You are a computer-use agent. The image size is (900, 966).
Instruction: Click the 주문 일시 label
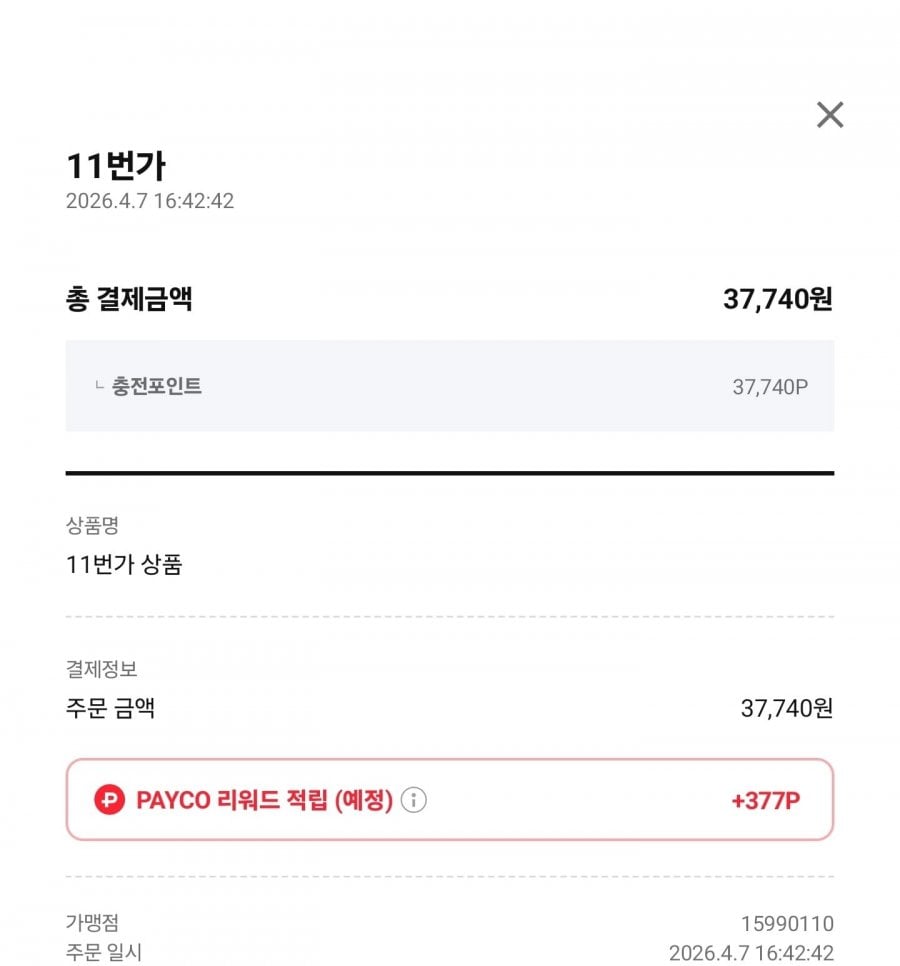104,953
